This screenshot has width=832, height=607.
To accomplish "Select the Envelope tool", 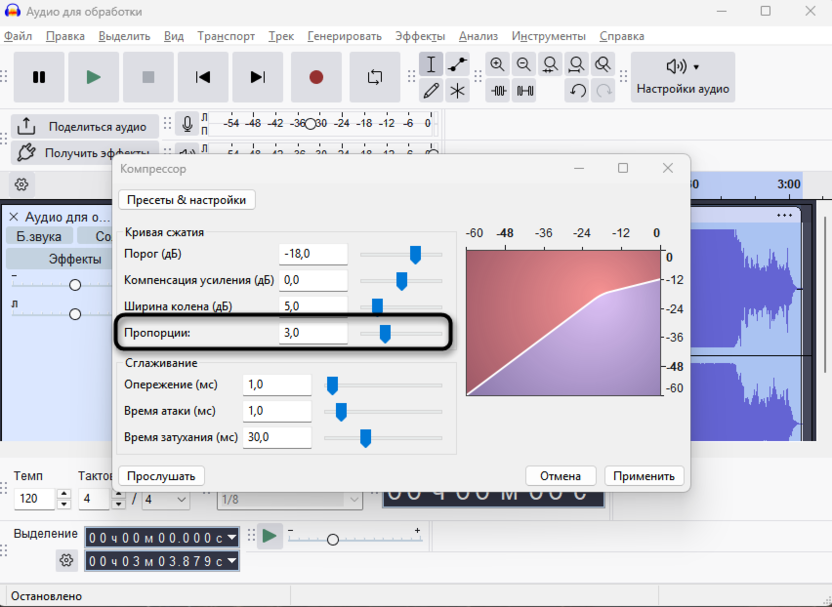I will (457, 65).
